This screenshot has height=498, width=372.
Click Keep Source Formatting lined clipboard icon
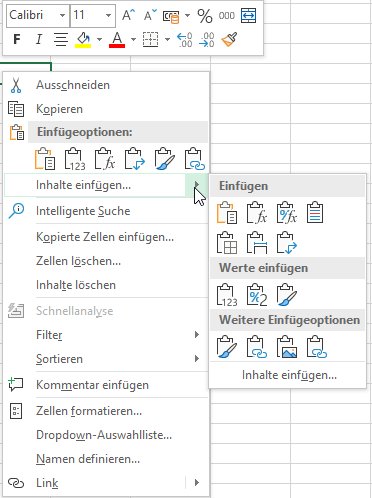point(315,212)
